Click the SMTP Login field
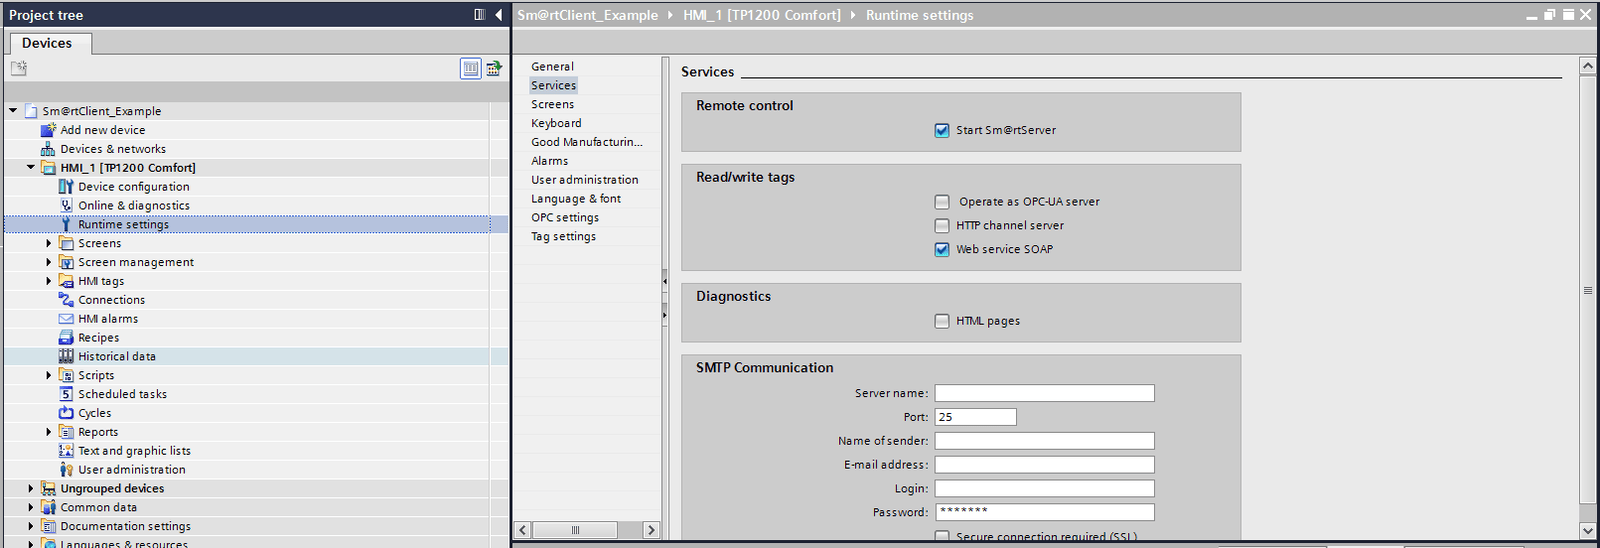 (1044, 489)
